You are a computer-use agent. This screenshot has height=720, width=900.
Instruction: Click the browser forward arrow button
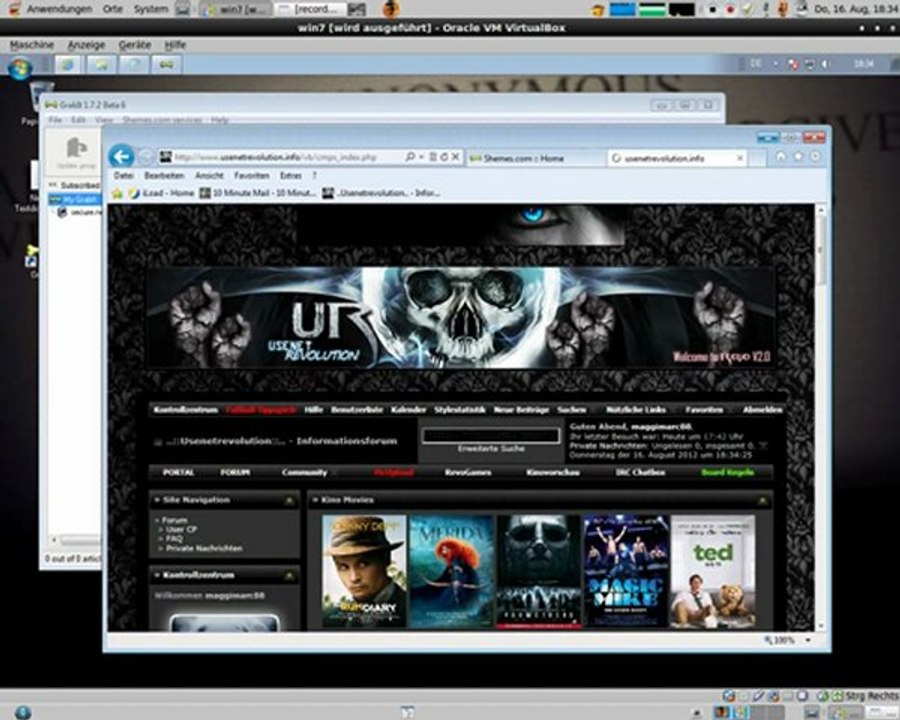pos(146,157)
